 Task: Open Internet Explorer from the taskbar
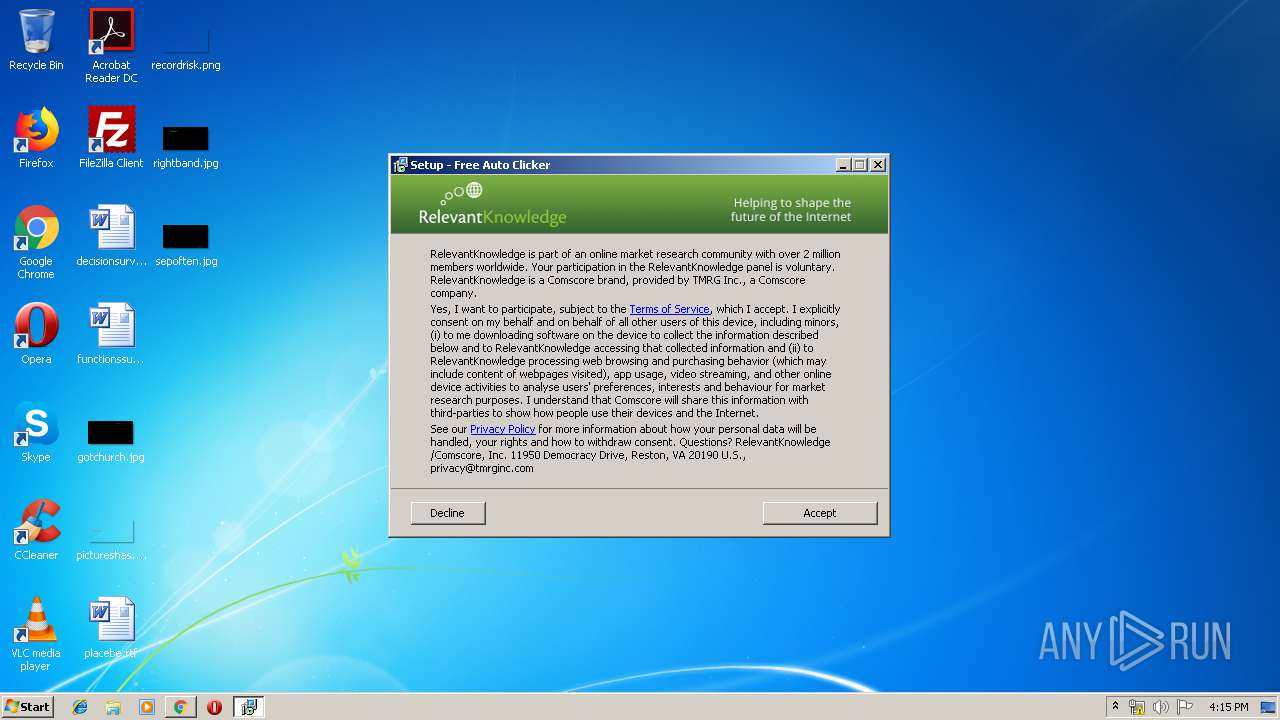80,707
